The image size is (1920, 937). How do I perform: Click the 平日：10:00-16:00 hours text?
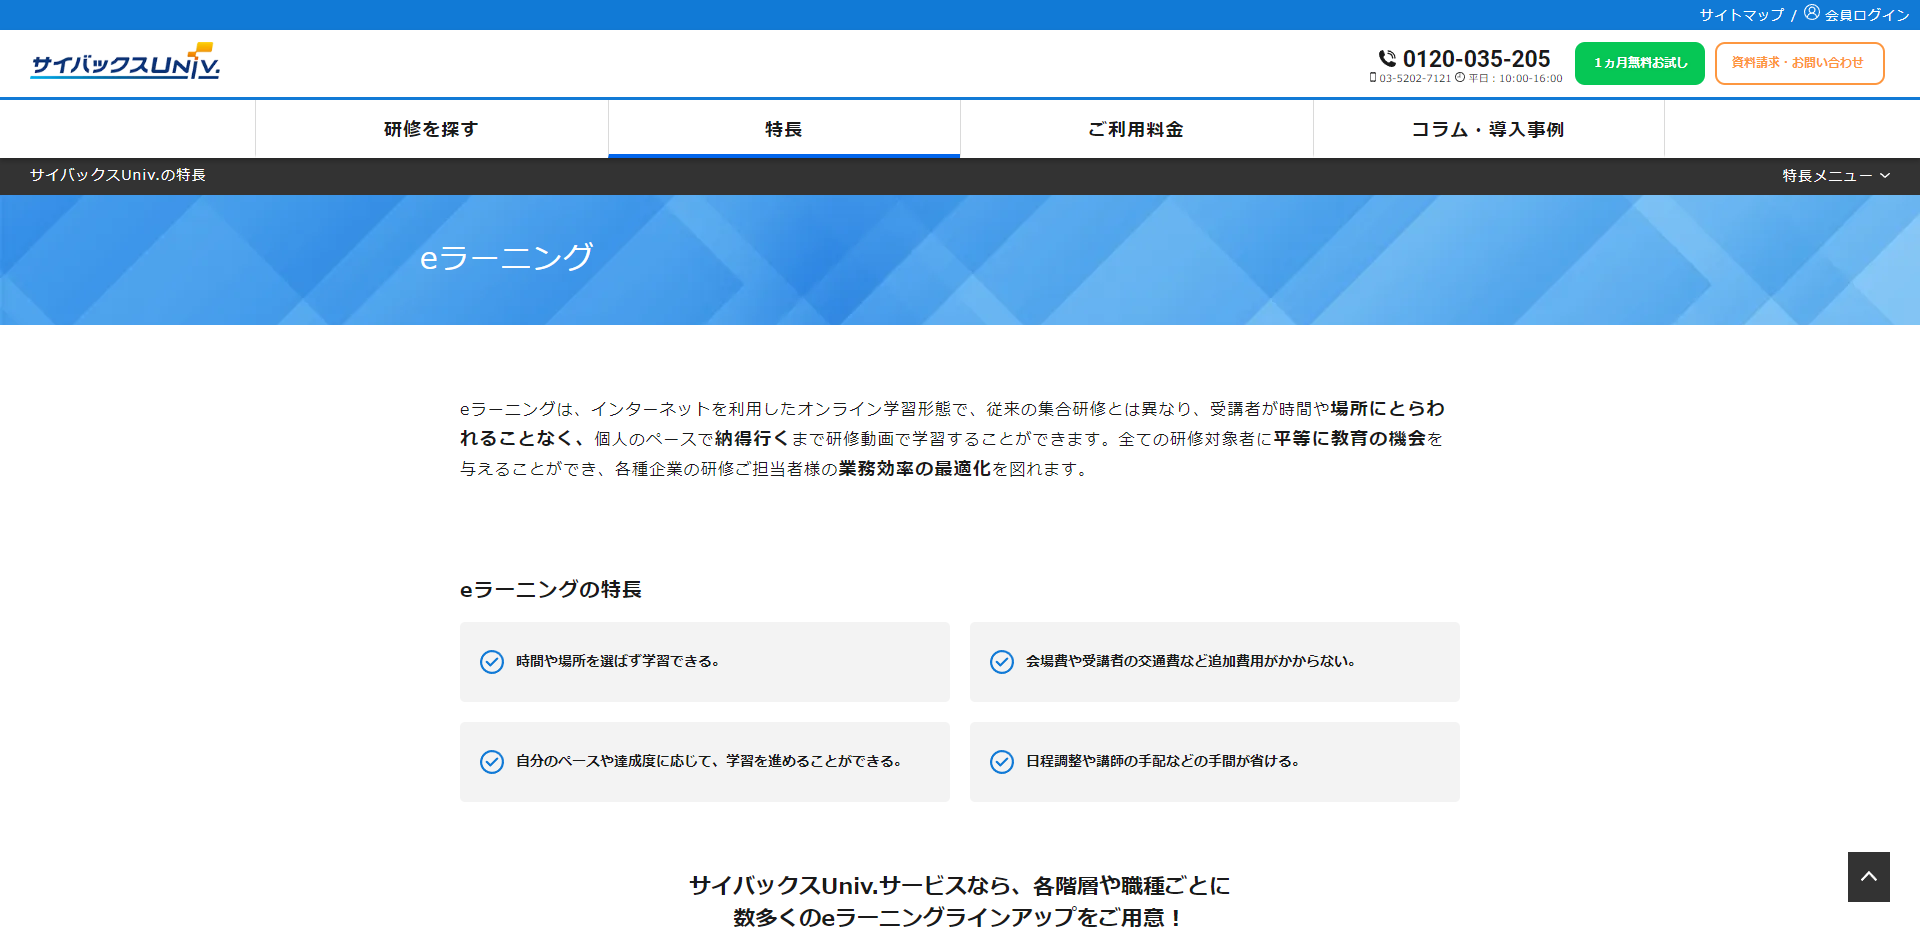pyautogui.click(x=1515, y=78)
